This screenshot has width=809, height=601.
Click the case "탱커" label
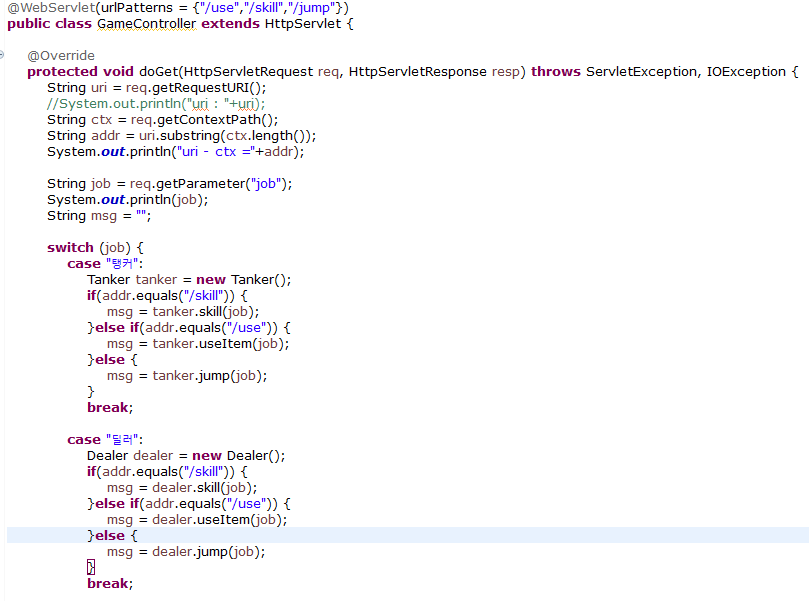point(105,264)
